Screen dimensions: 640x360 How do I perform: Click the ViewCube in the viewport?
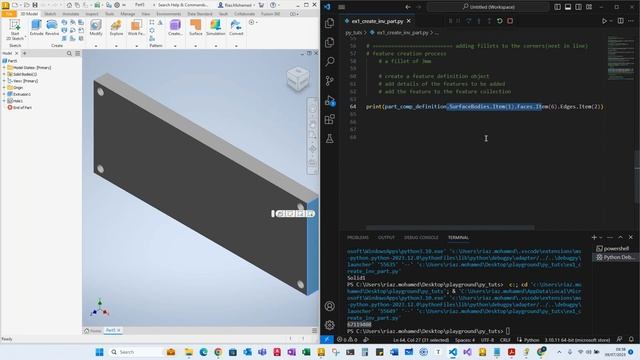298,78
